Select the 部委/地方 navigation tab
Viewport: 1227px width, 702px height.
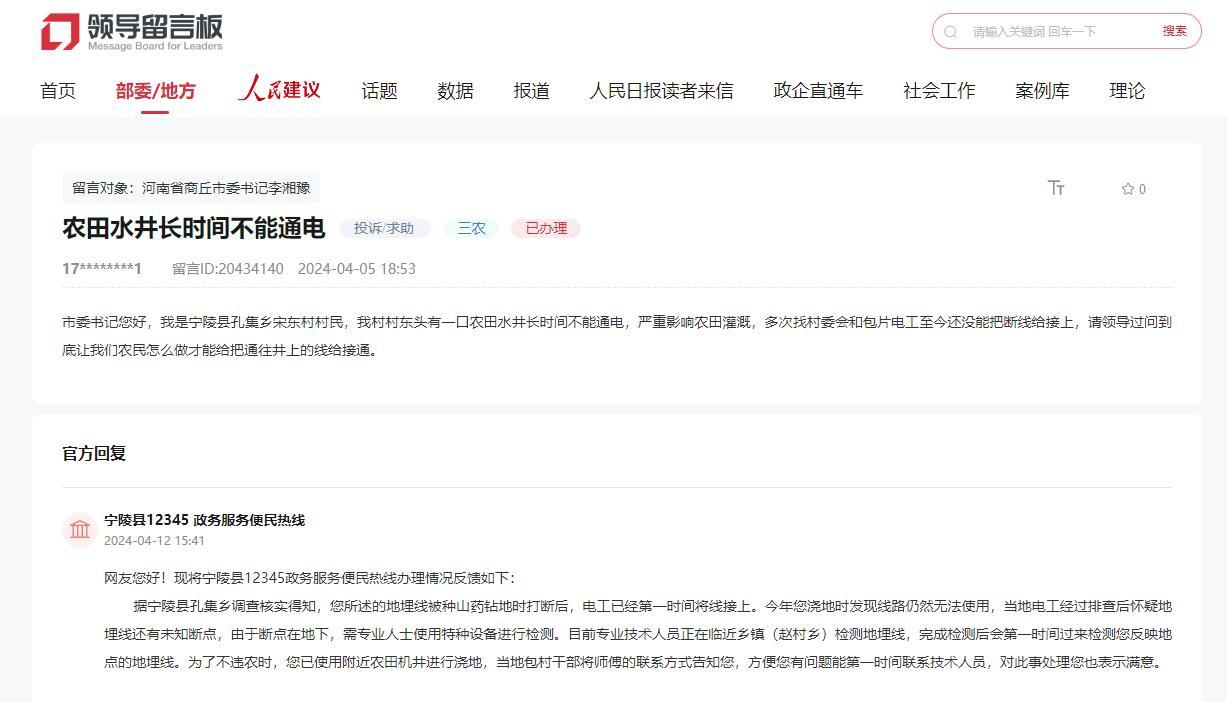tap(155, 91)
